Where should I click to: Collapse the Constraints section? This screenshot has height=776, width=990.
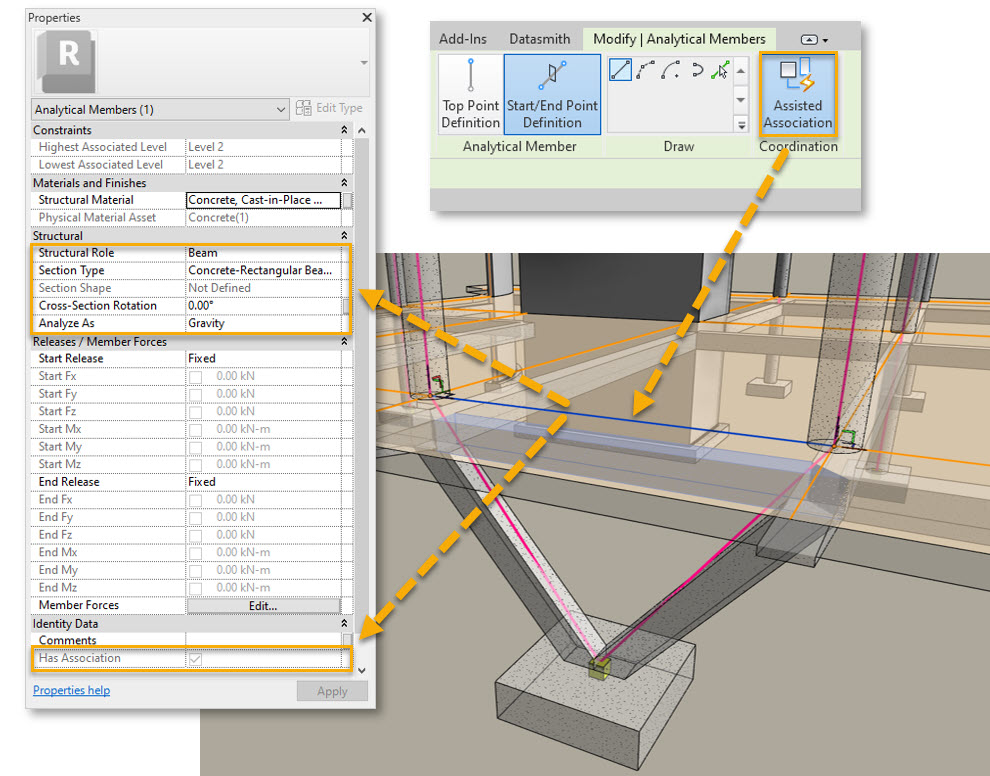(x=344, y=130)
